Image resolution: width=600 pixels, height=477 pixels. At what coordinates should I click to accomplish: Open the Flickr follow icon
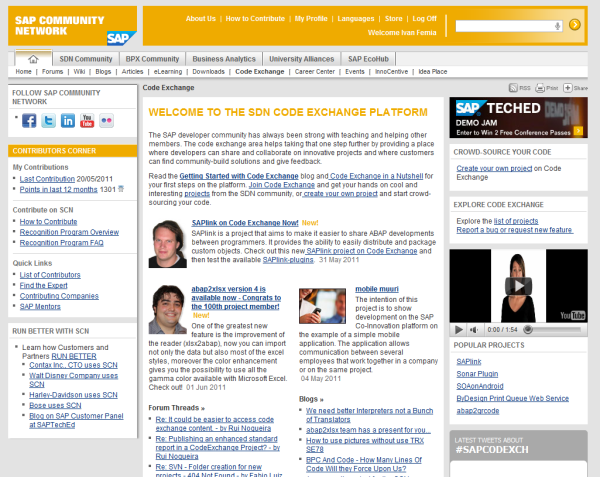106,120
